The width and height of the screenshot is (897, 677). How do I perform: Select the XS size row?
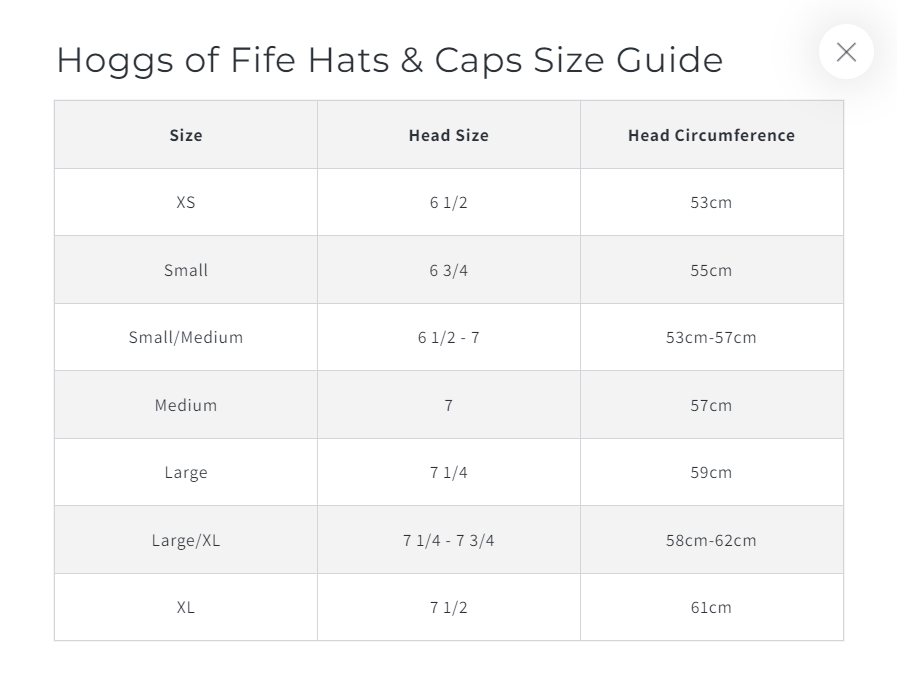tap(185, 202)
